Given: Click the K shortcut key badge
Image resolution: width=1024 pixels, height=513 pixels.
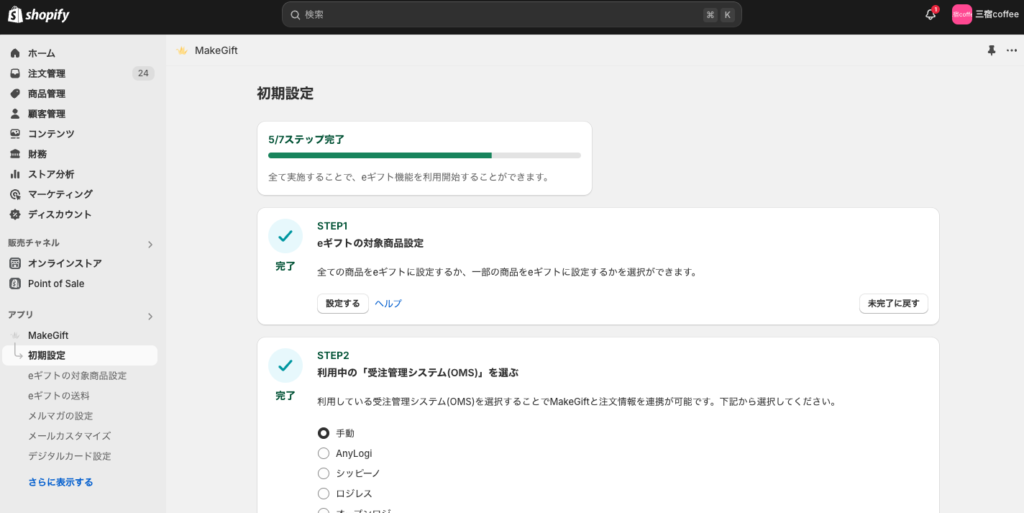Looking at the screenshot, I should click(x=728, y=14).
